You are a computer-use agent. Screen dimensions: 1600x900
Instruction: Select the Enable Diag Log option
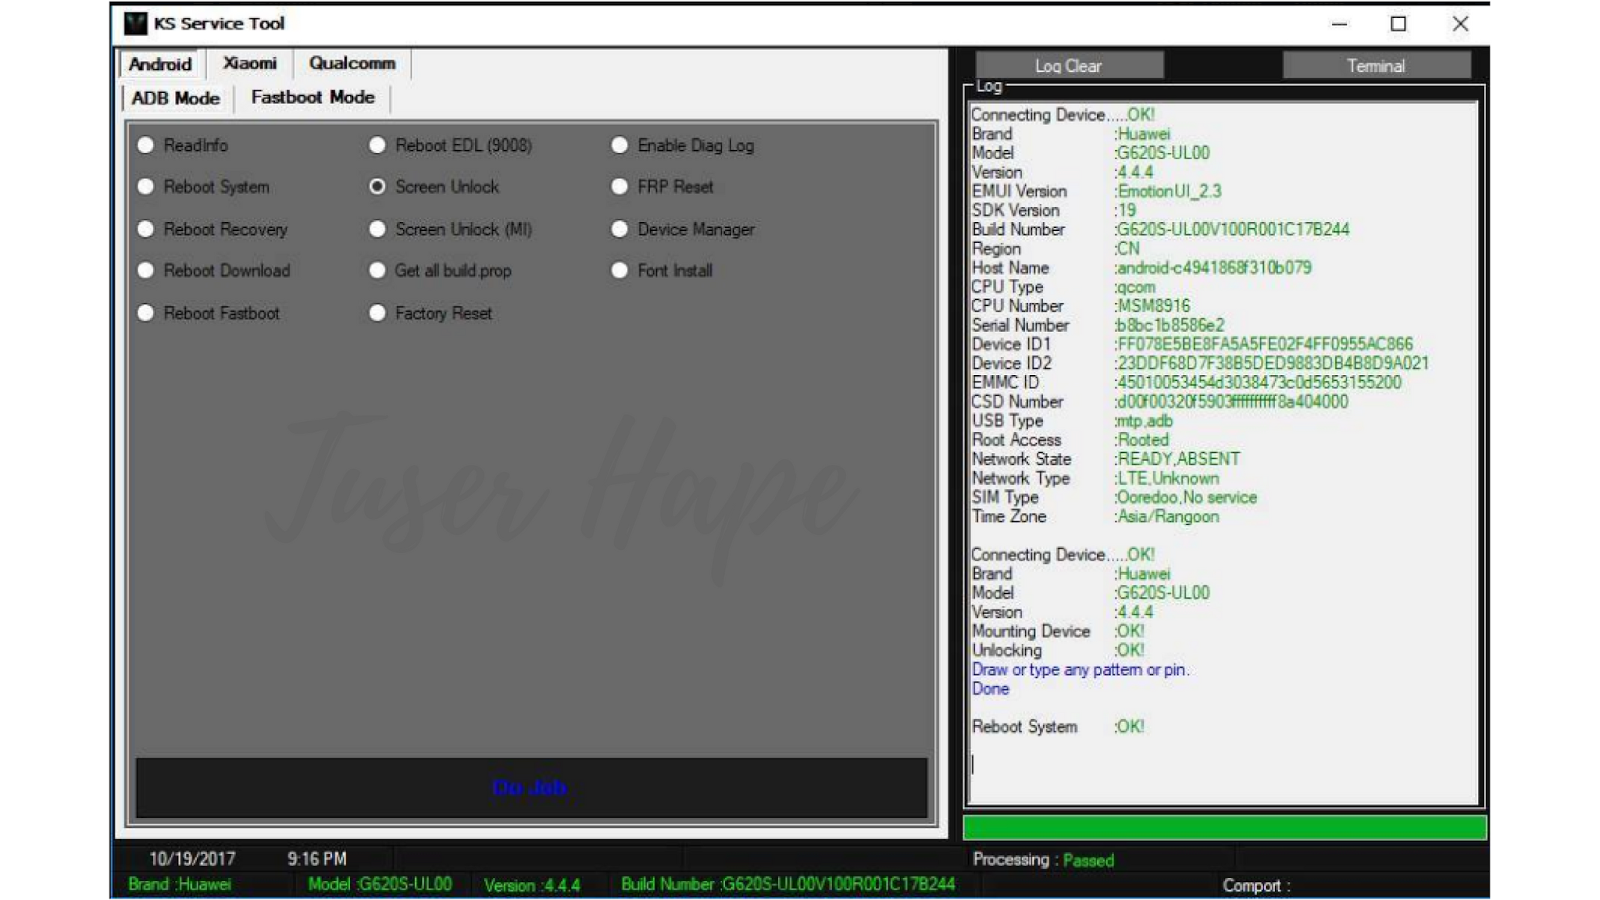(x=620, y=145)
